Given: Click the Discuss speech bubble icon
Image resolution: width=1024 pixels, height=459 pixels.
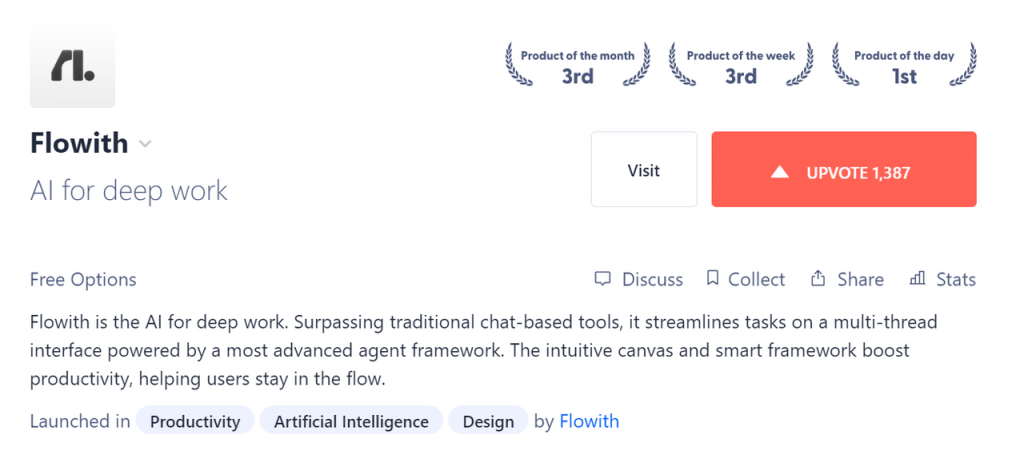Looking at the screenshot, I should (x=603, y=279).
